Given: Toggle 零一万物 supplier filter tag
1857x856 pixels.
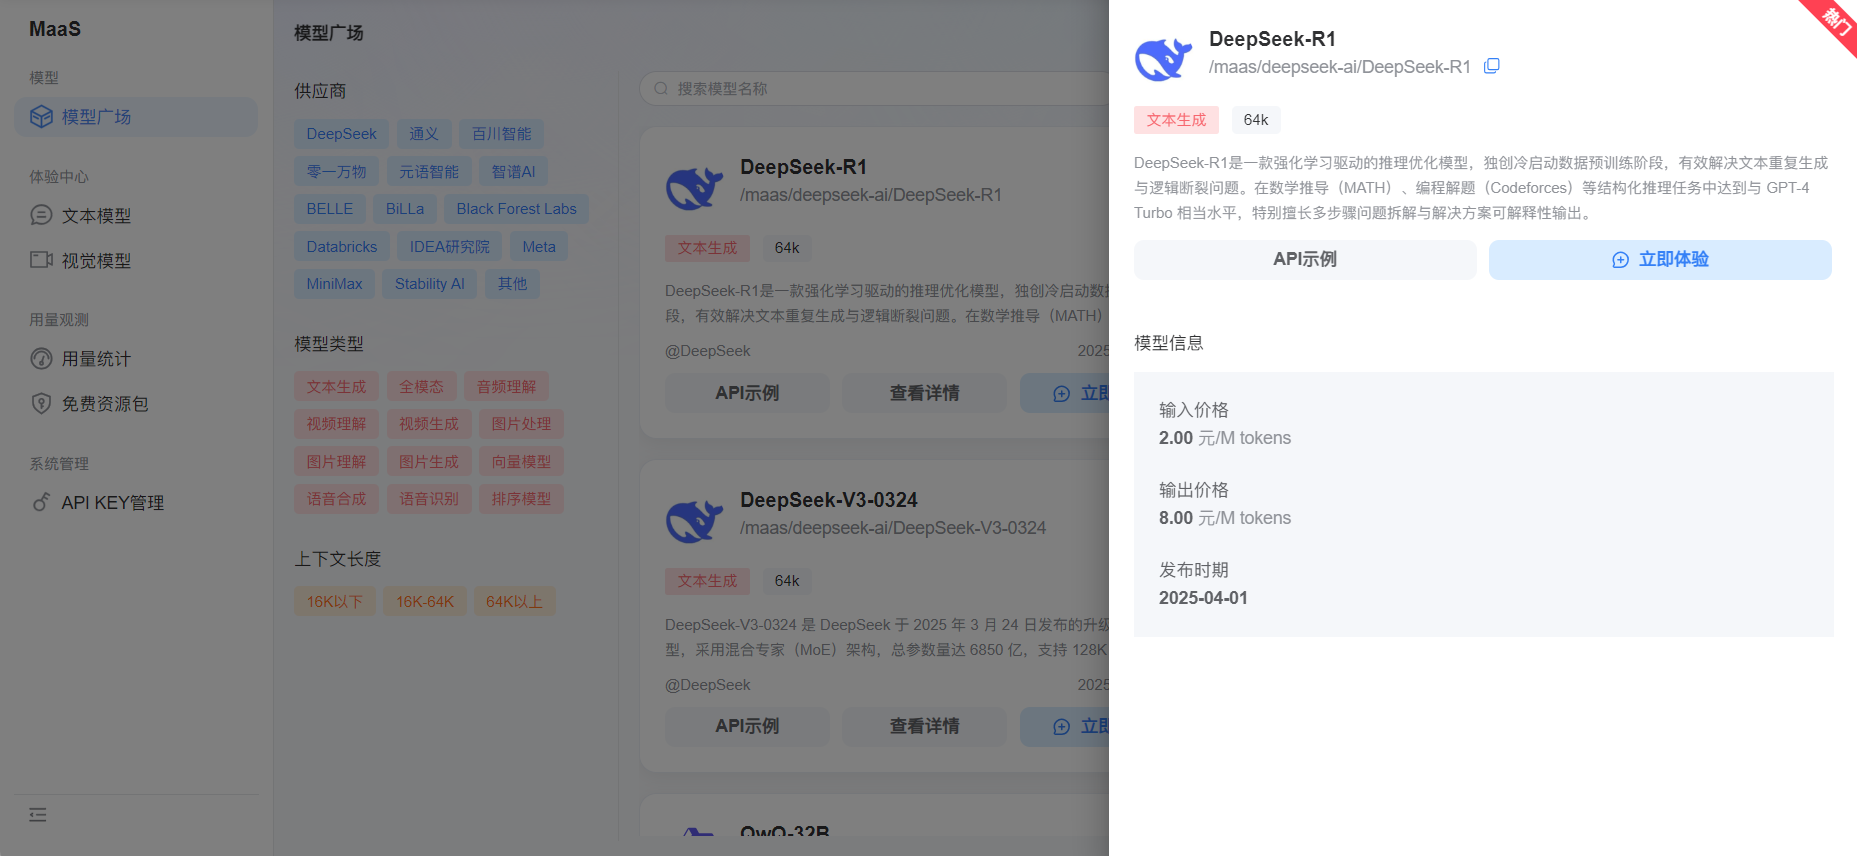Looking at the screenshot, I should point(336,172).
